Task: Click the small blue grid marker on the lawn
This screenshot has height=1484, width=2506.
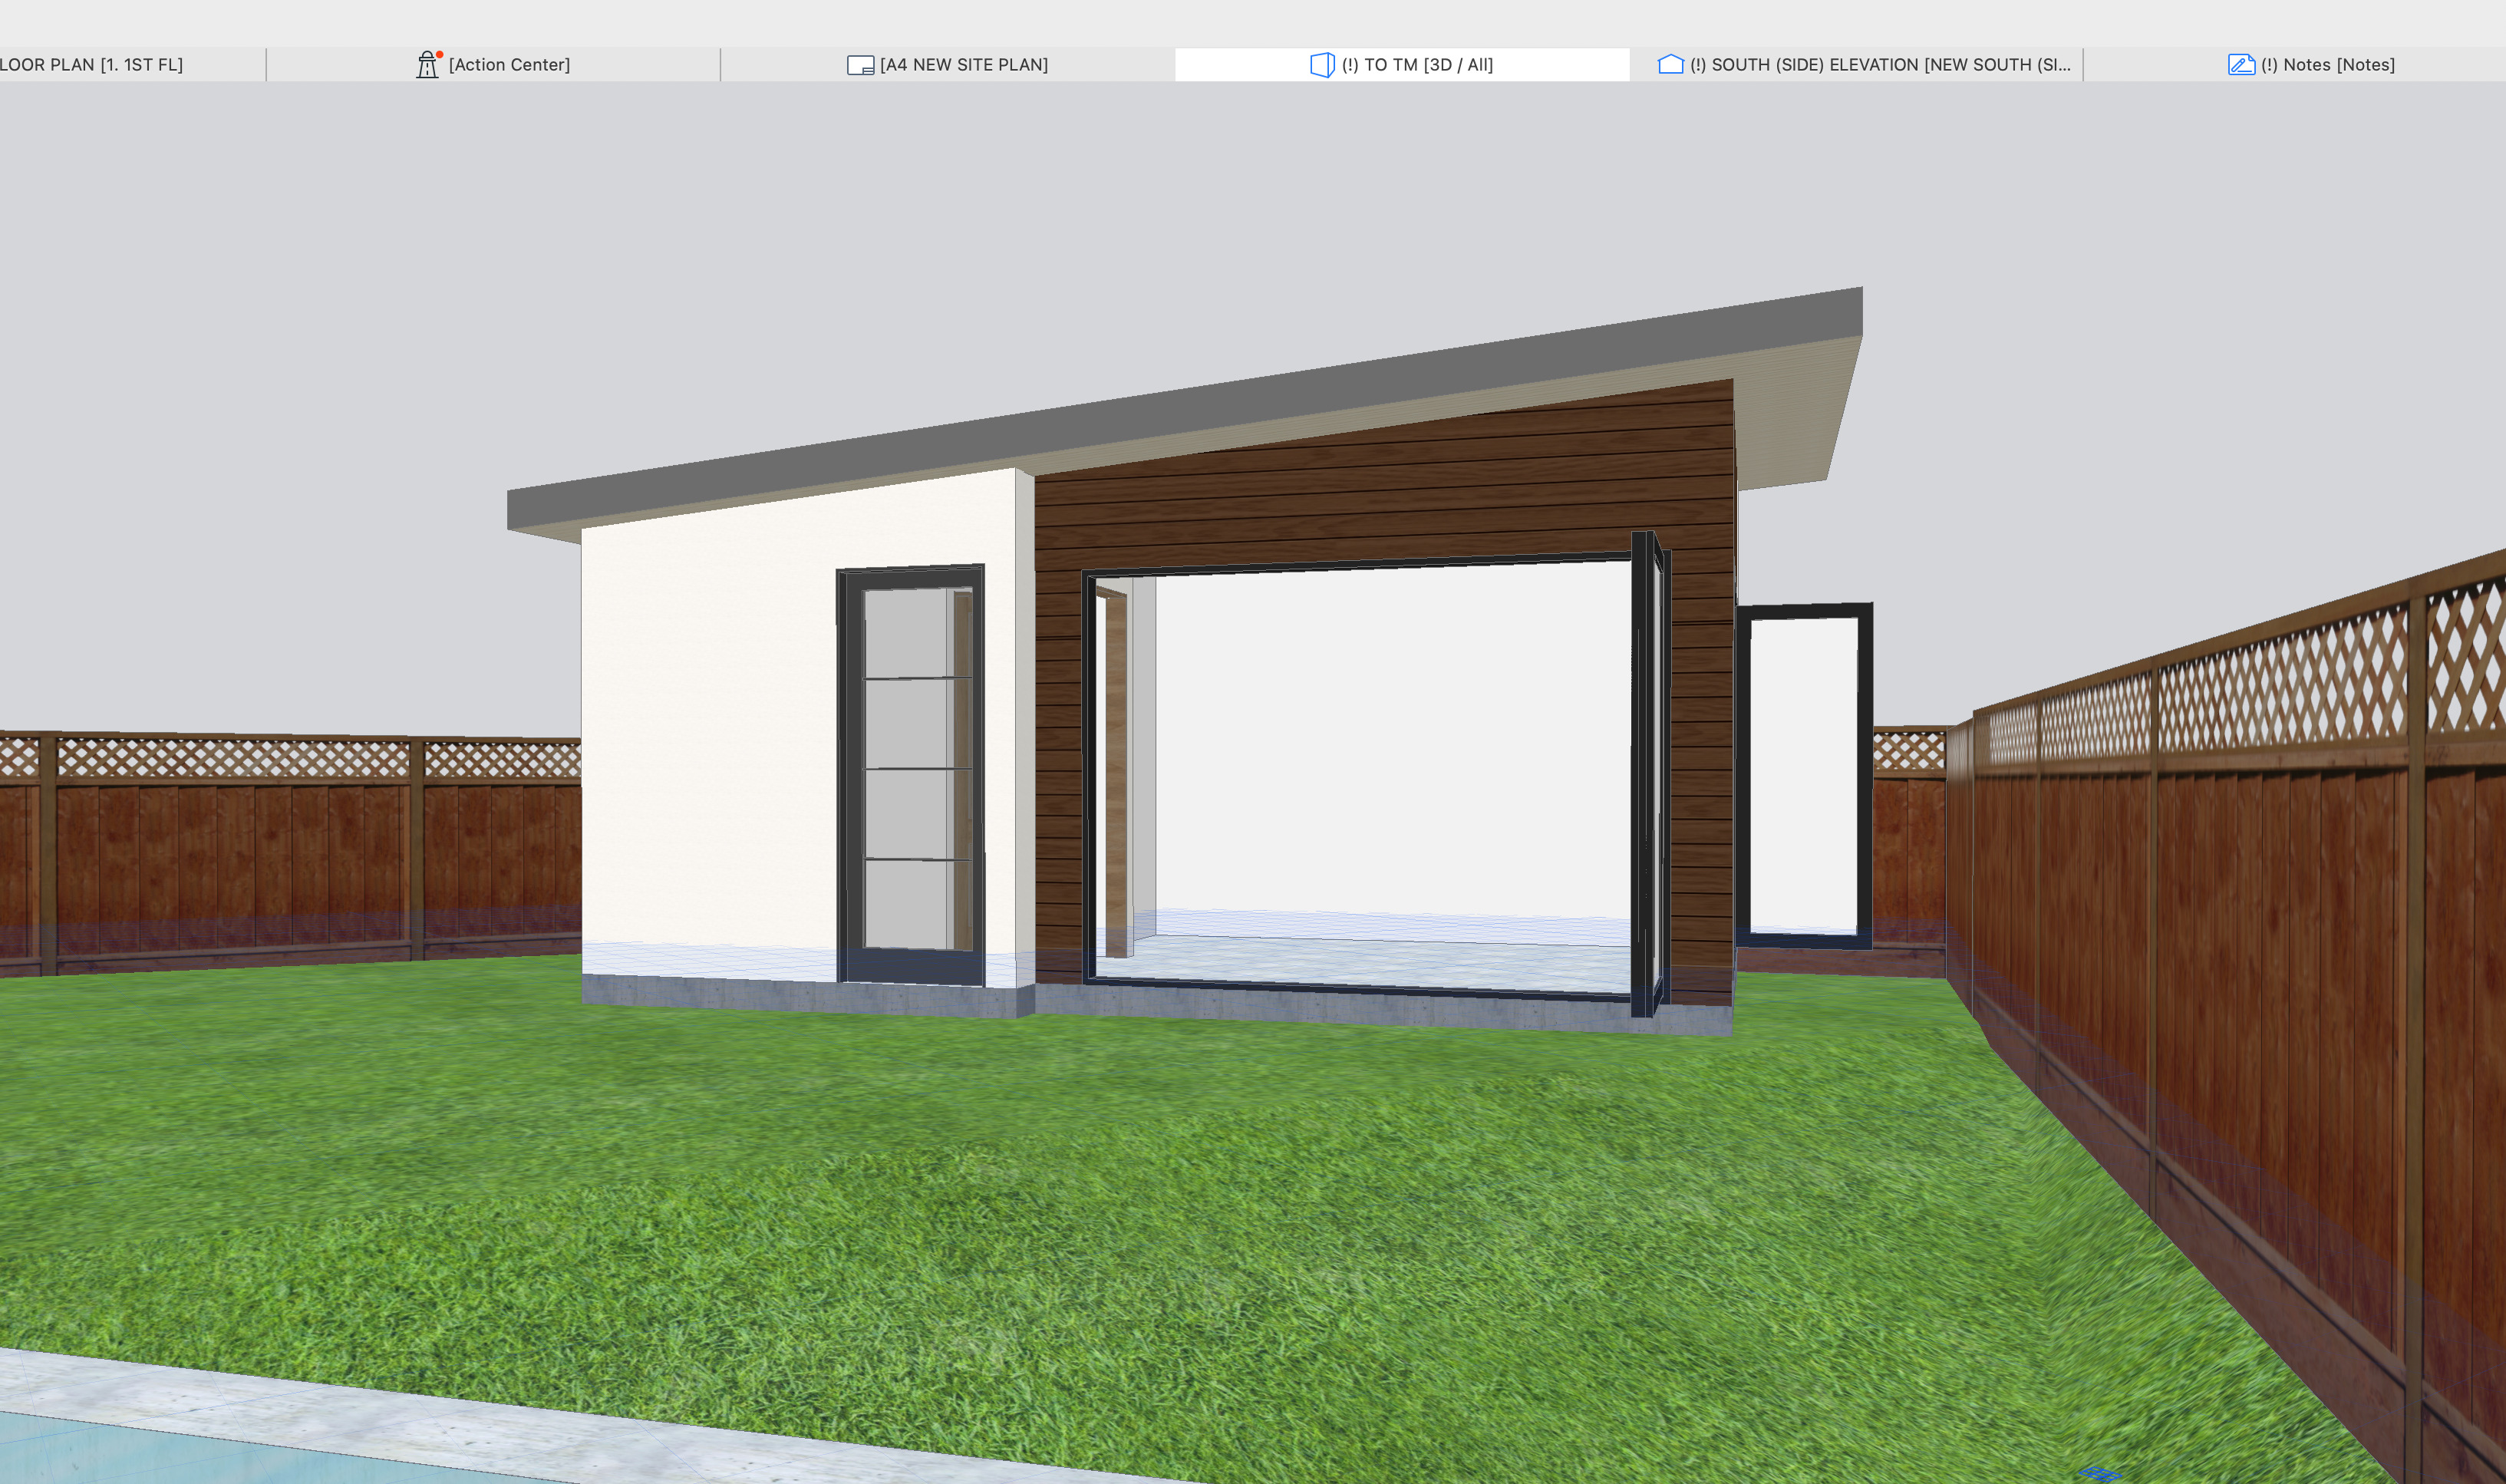Action: [2099, 1473]
